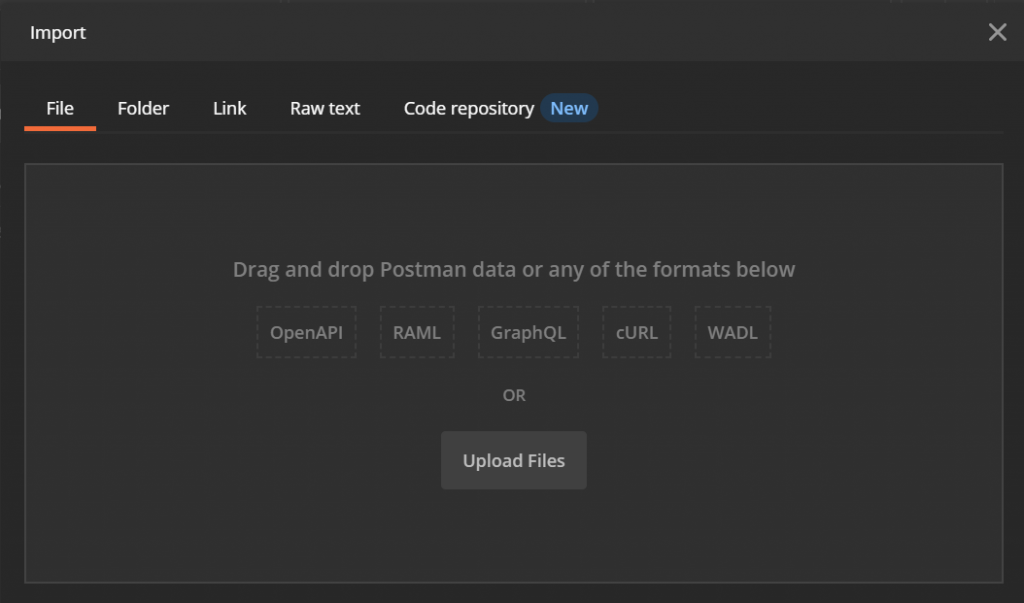
Task: Click empty tab strip right of New badge
Action: (x=800, y=108)
